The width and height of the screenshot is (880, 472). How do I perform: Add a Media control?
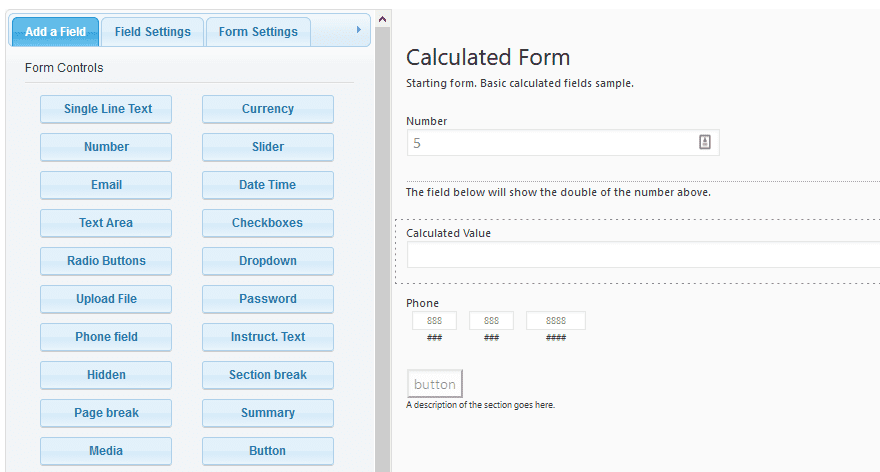[106, 451]
